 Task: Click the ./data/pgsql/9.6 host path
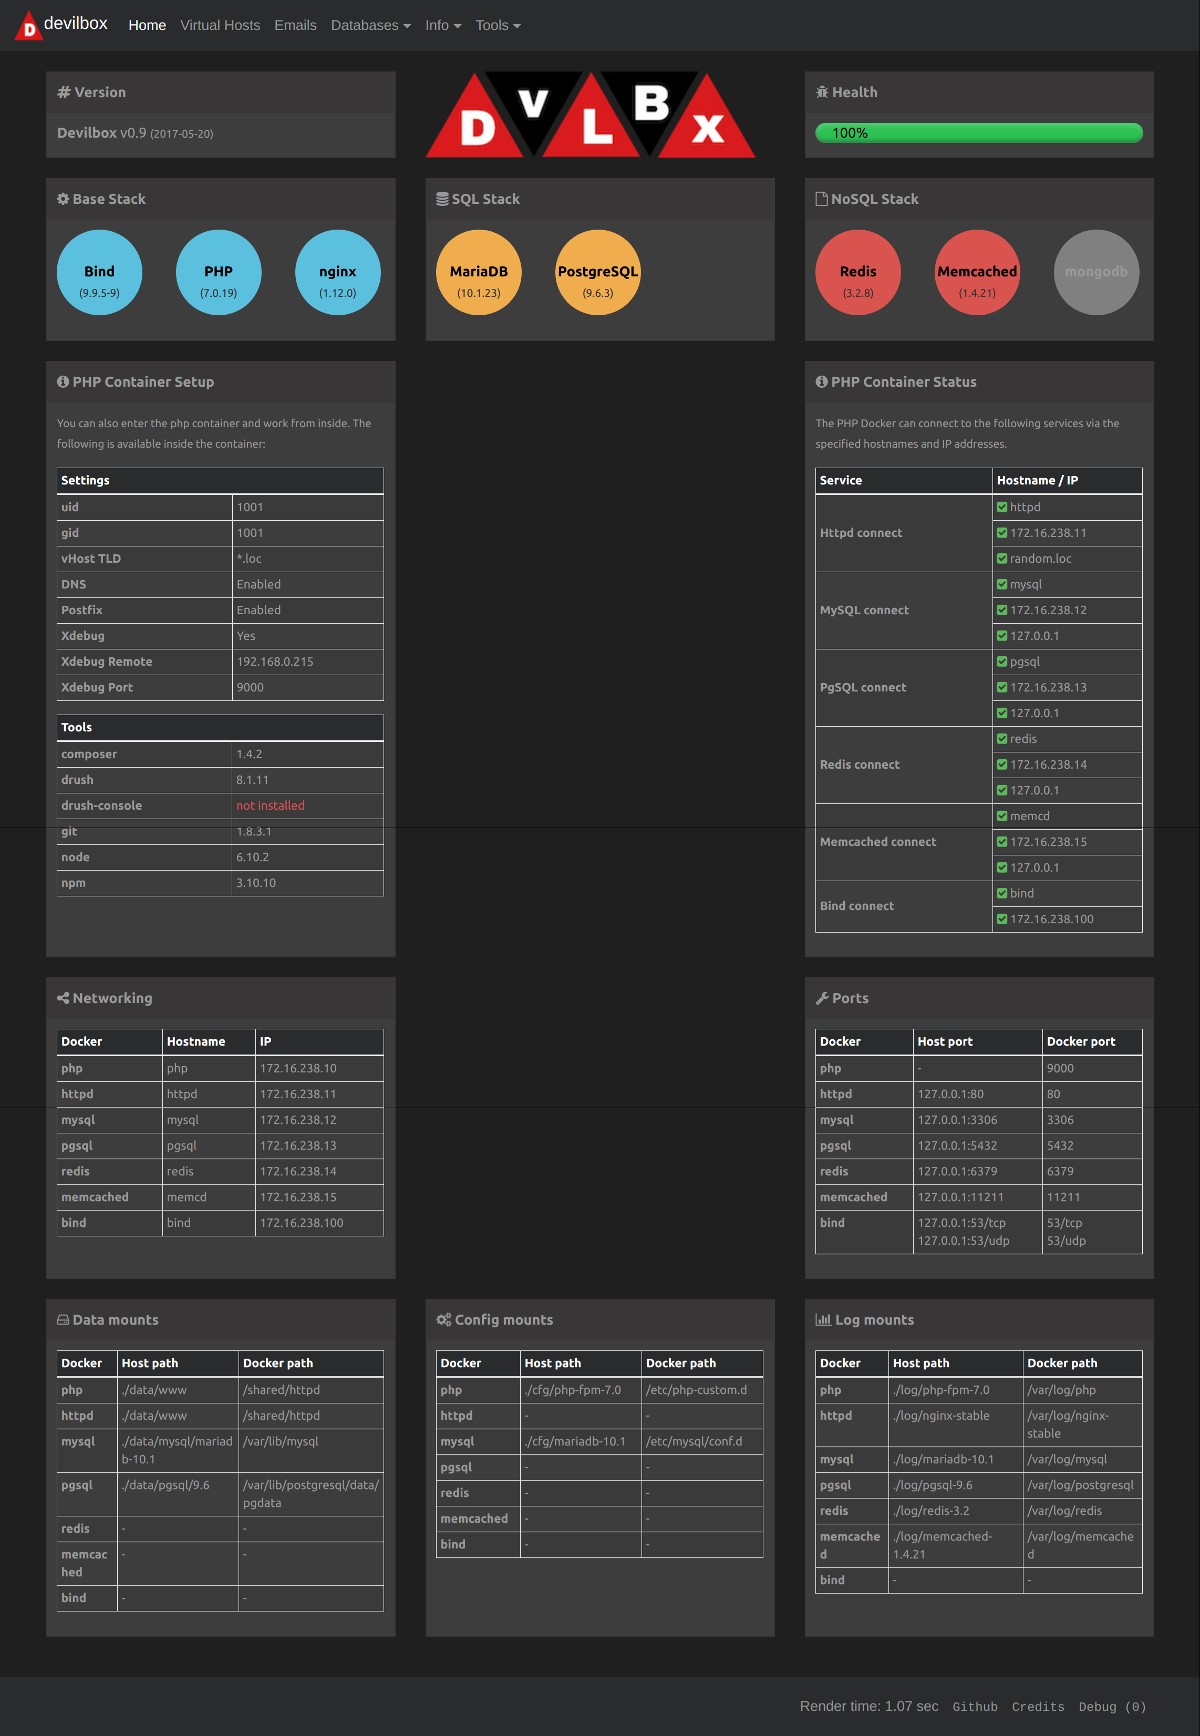166,1485
